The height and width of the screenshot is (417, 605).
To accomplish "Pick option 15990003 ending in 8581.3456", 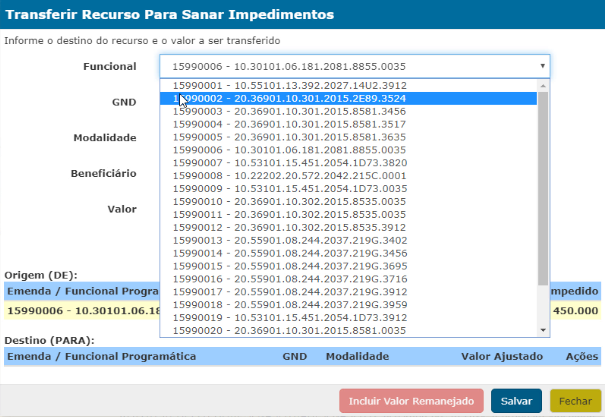I will point(288,112).
